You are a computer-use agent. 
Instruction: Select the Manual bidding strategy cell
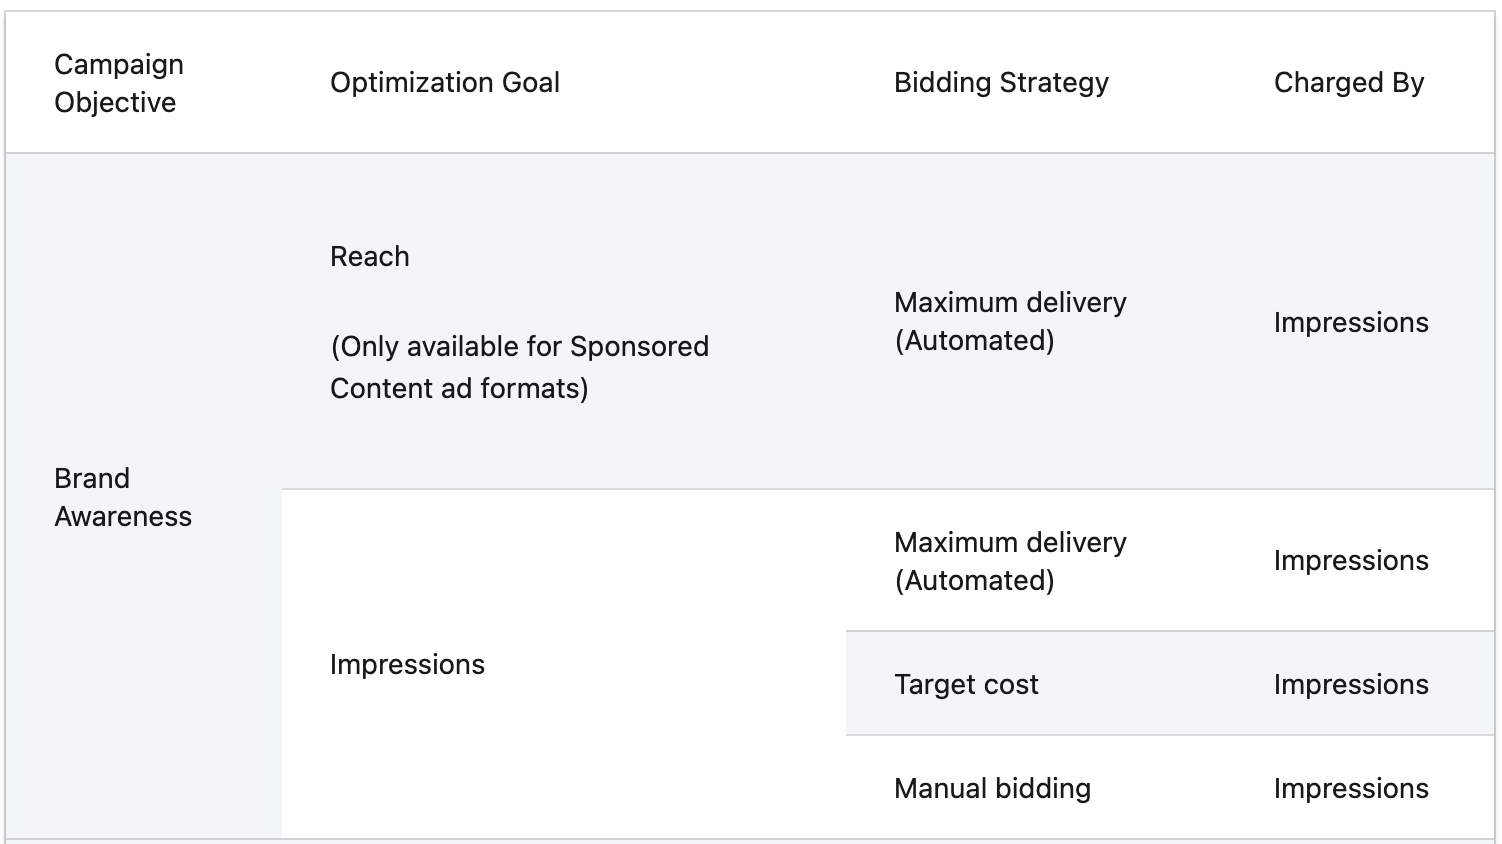(x=992, y=789)
